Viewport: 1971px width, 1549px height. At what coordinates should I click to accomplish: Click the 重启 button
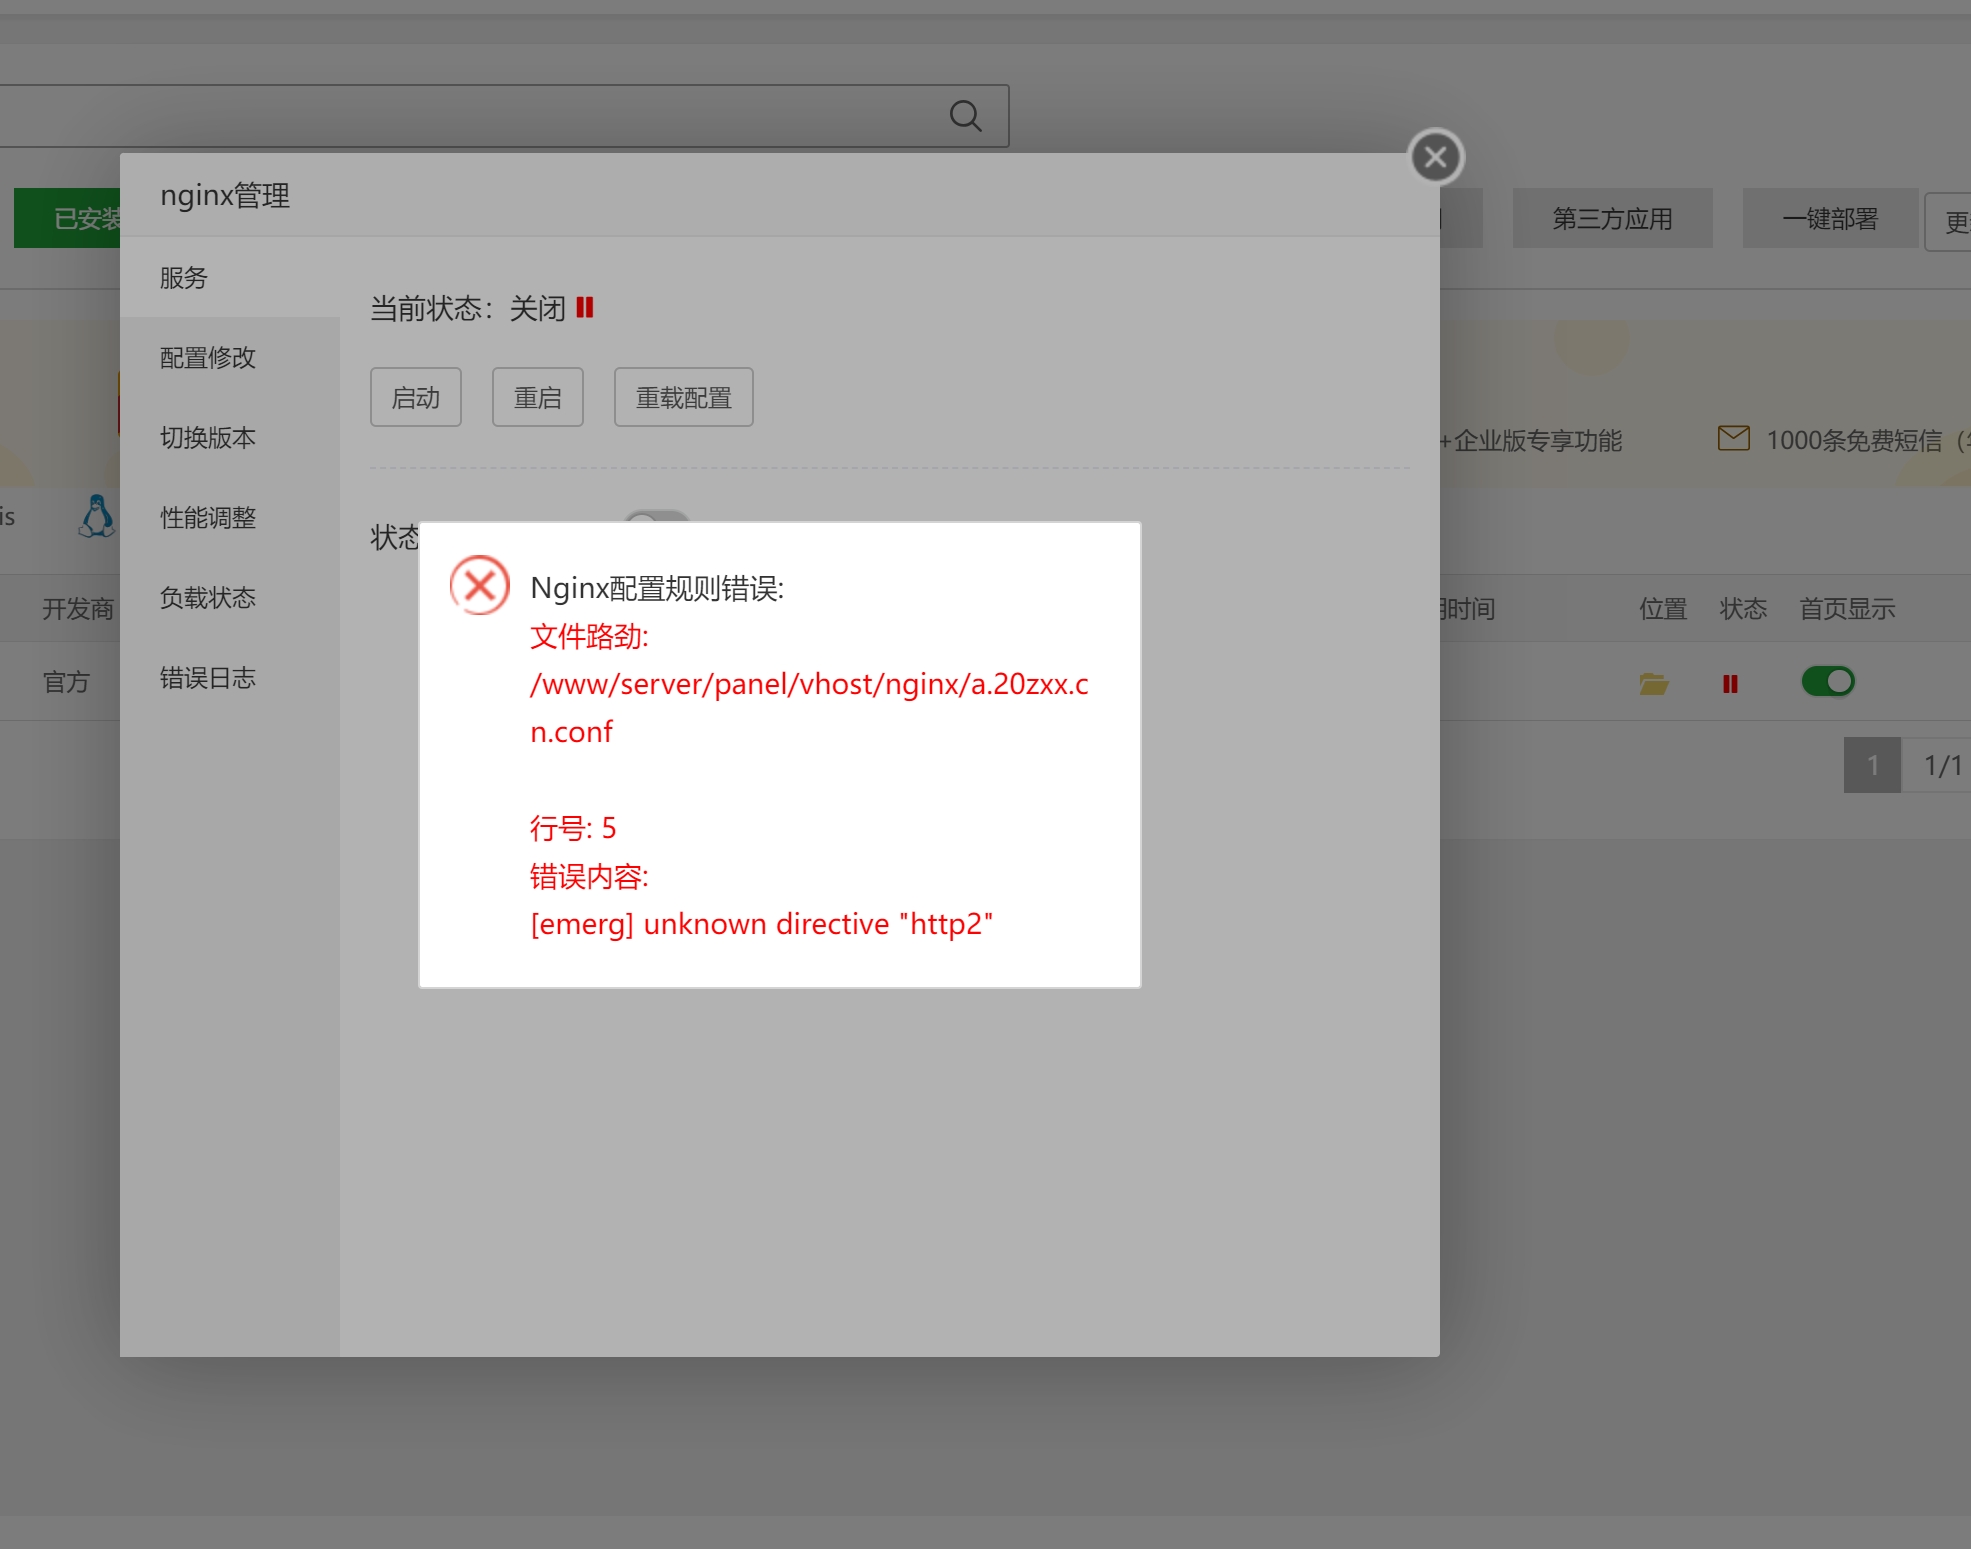click(x=538, y=397)
